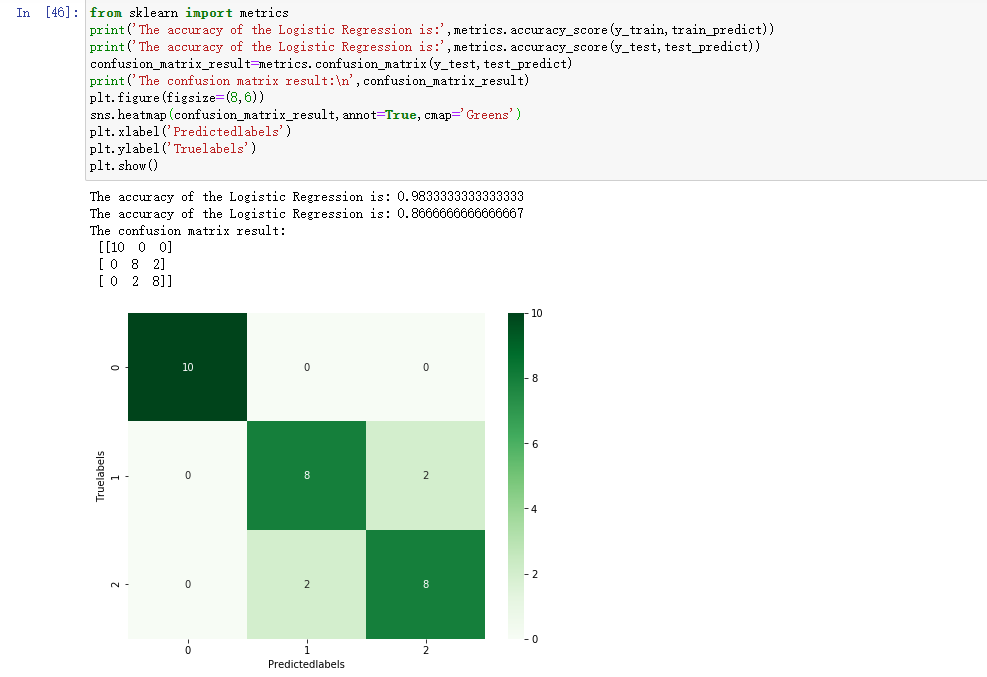Click the plt.ylabel('Truelabels') code line
Screen dimensions: 987x677
pyautogui.click(x=172, y=149)
